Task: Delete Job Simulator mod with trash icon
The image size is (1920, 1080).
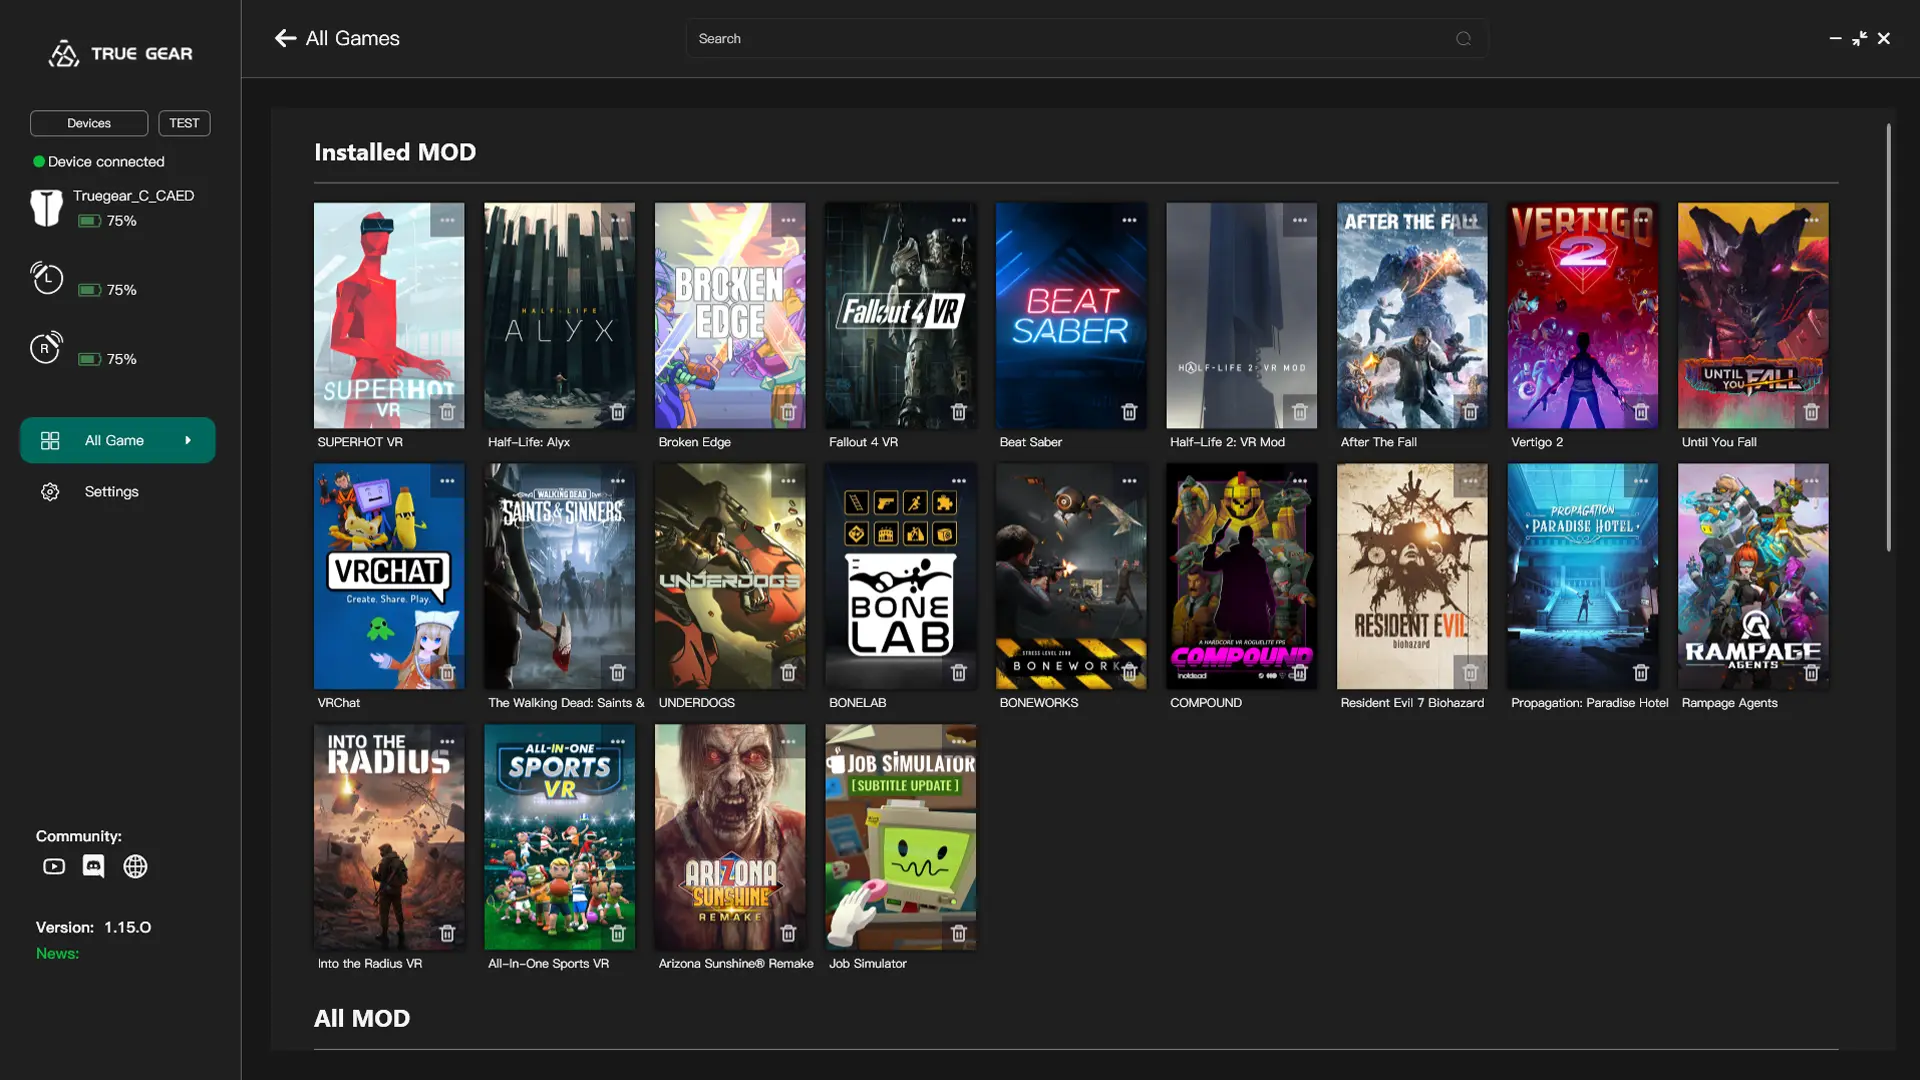Action: point(958,934)
